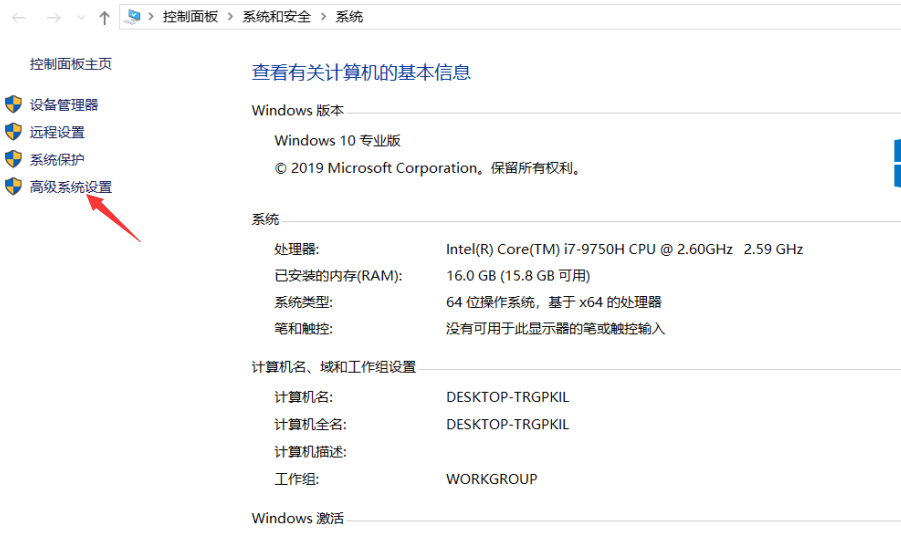Screen dimensions: 901x533
Task: Click 处理器 label
Action: 297,249
